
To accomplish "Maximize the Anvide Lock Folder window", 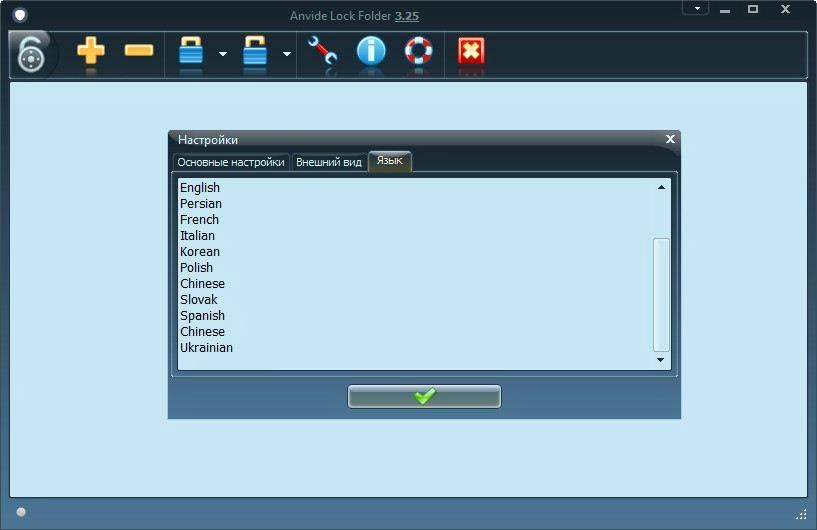I will click(753, 9).
